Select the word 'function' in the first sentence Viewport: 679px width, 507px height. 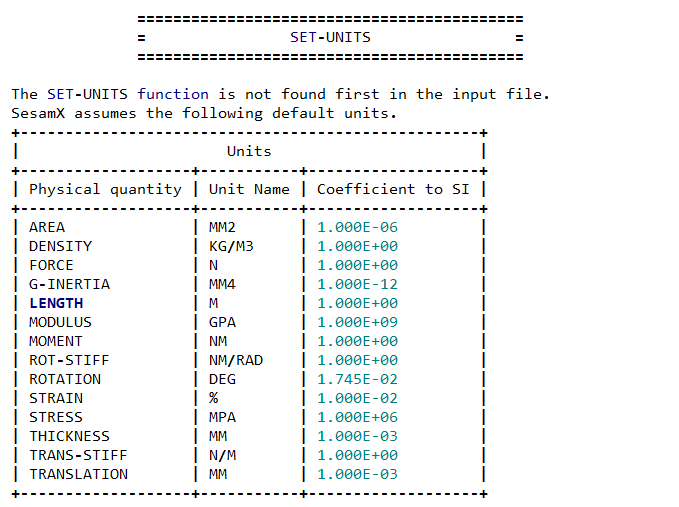pos(173,94)
